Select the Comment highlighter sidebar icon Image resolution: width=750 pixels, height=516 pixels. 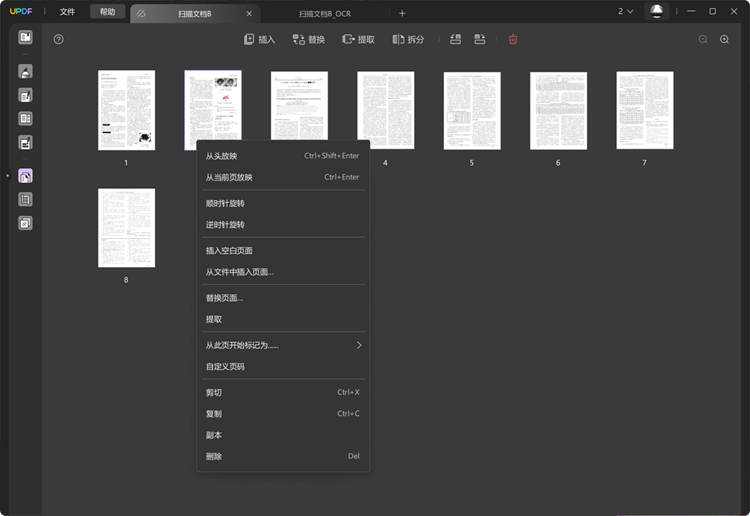[x=25, y=72]
